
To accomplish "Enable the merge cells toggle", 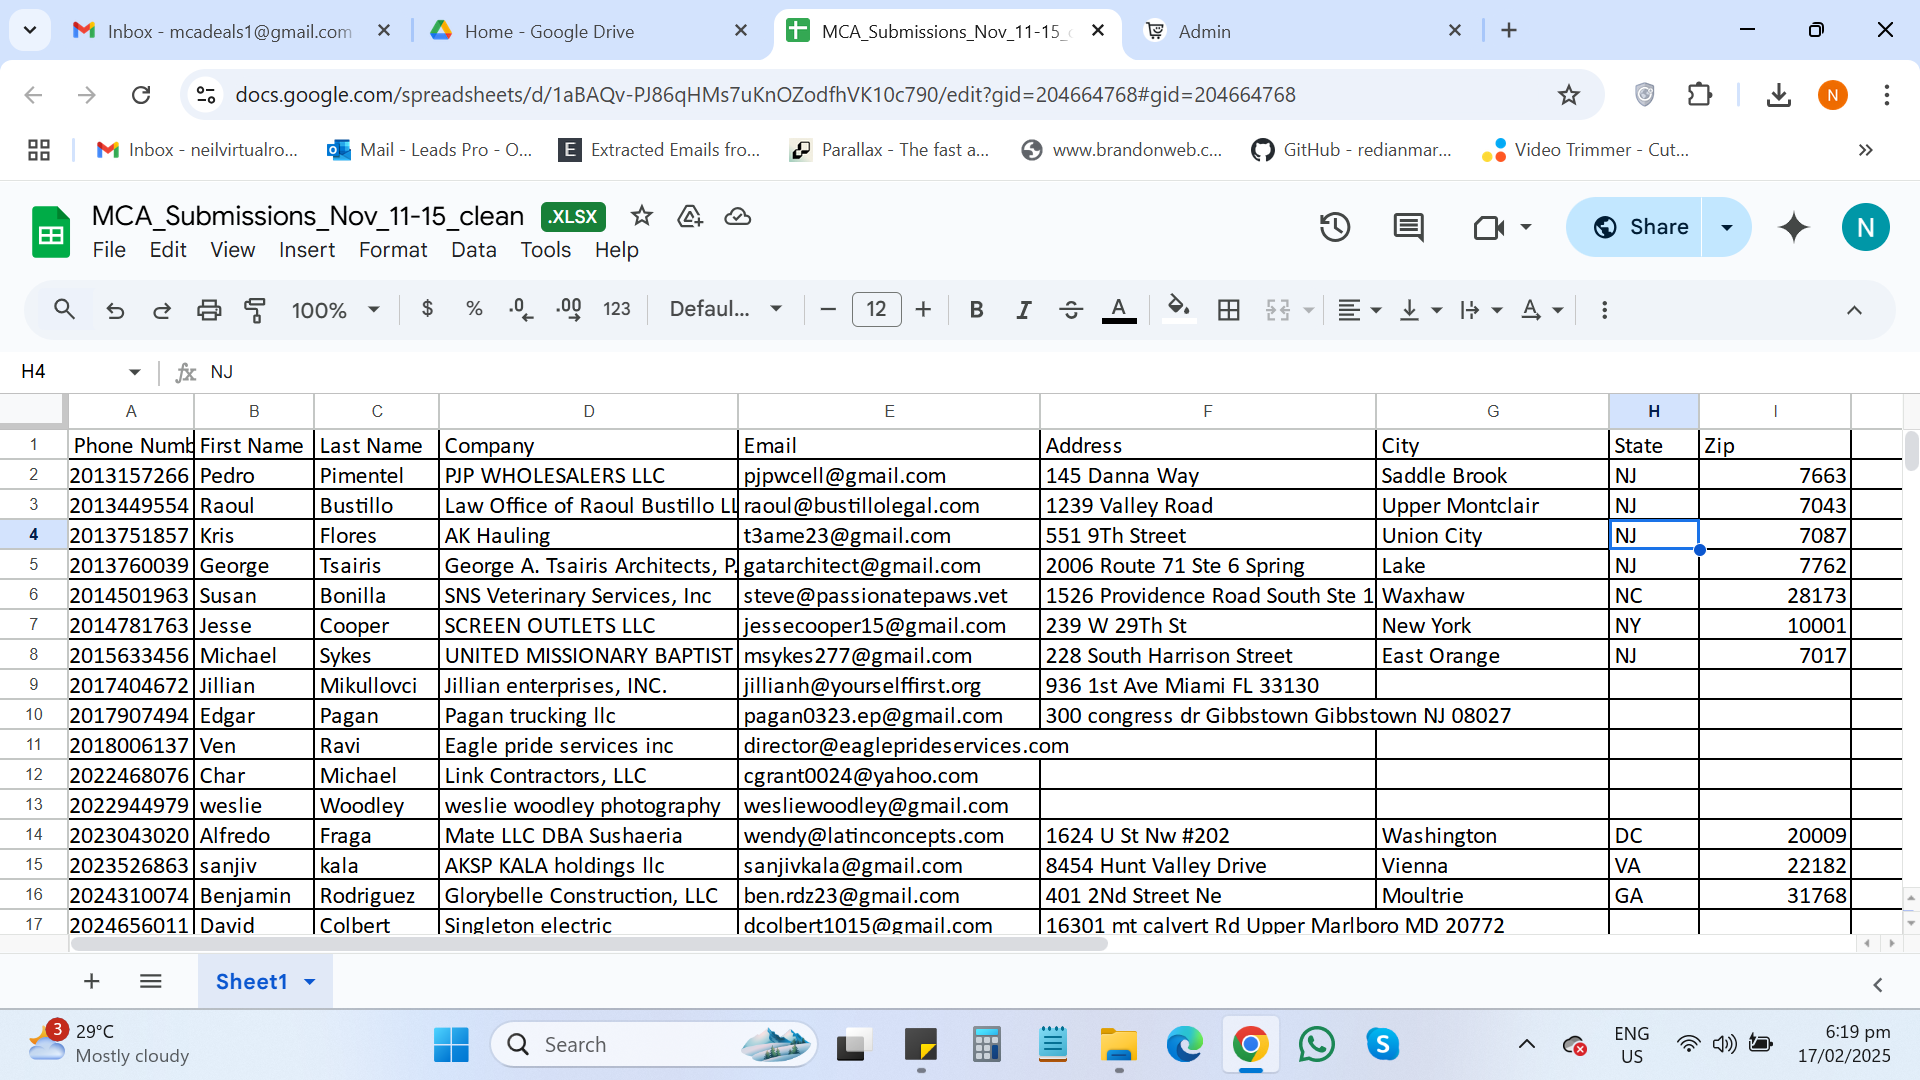I will point(1275,310).
